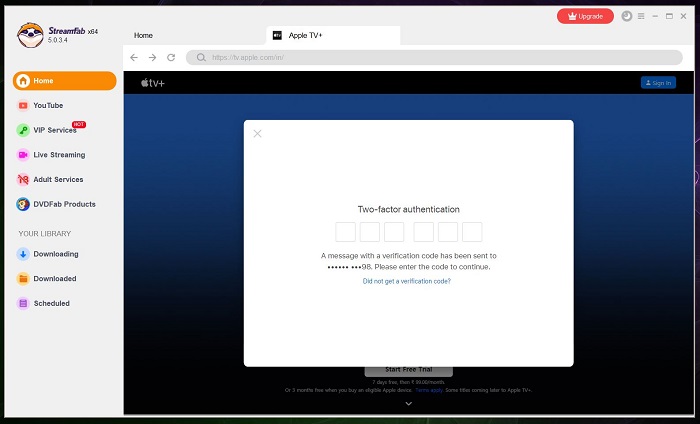Viewport: 700px width, 424px height.
Task: Open Adult Services section
Action: point(58,179)
